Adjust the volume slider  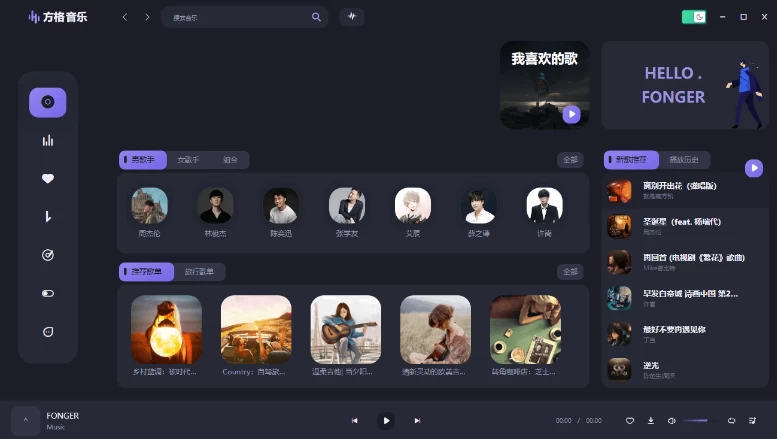696,421
